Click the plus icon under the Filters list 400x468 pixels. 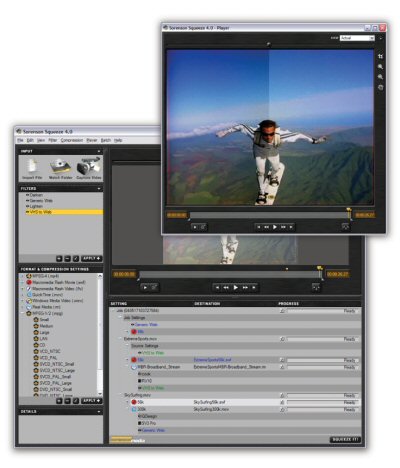pos(59,258)
